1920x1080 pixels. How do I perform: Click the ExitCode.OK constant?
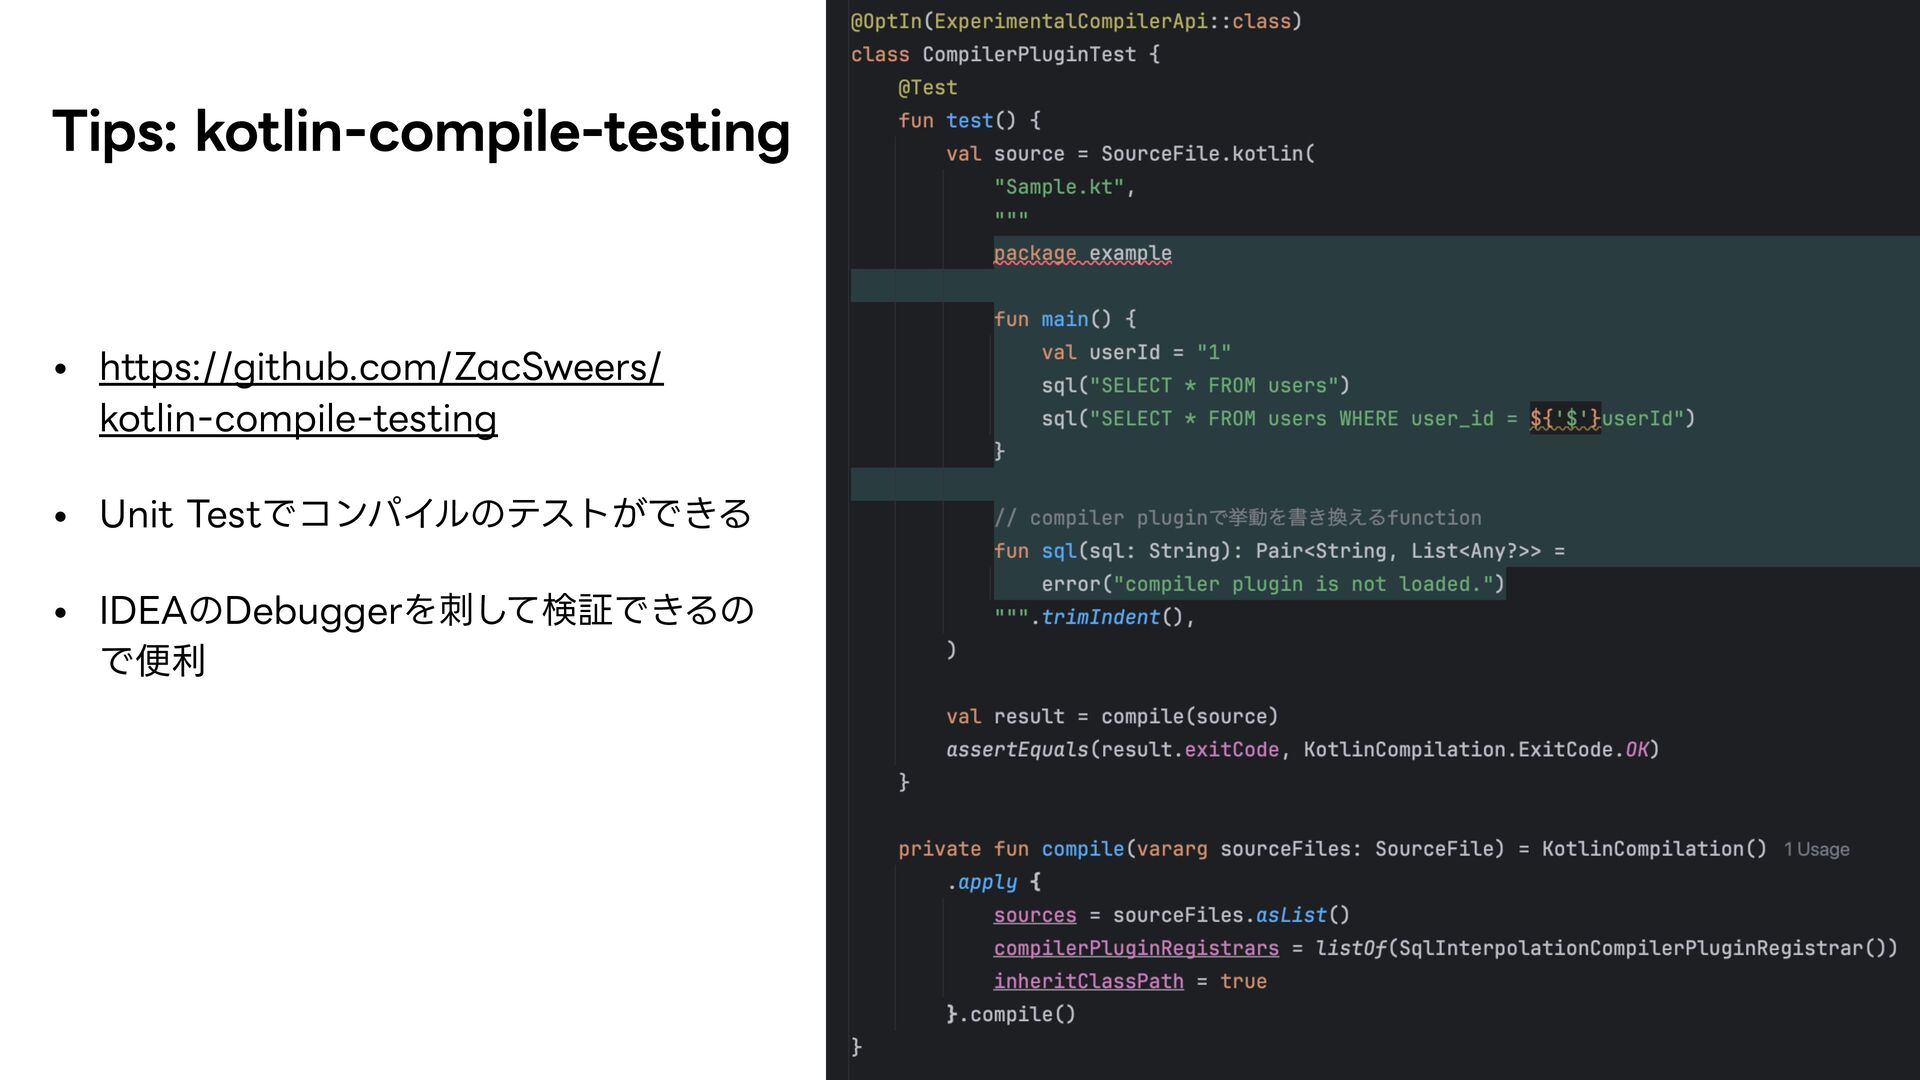(x=1636, y=750)
